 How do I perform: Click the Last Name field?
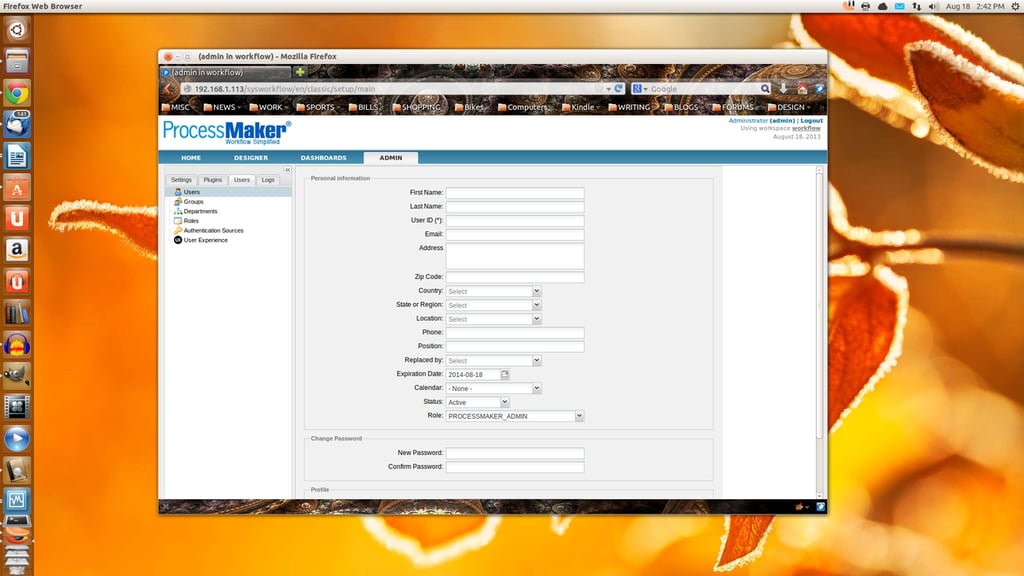point(515,206)
